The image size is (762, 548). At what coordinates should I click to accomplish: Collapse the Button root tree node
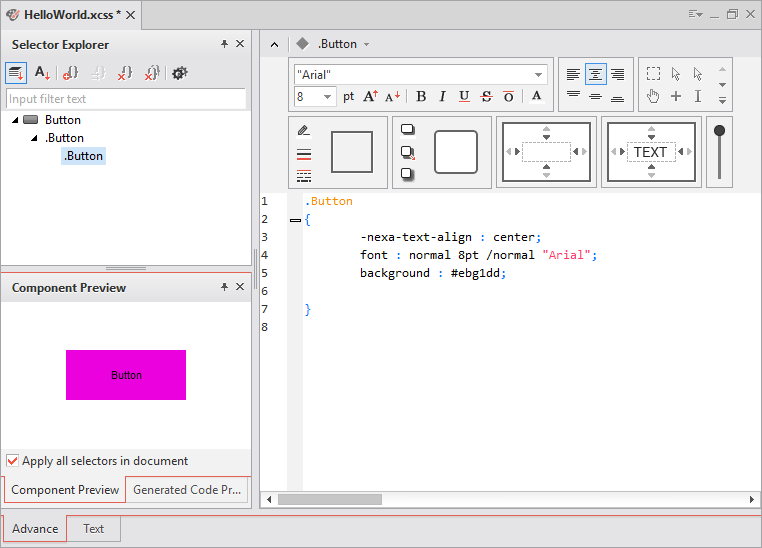pos(16,120)
